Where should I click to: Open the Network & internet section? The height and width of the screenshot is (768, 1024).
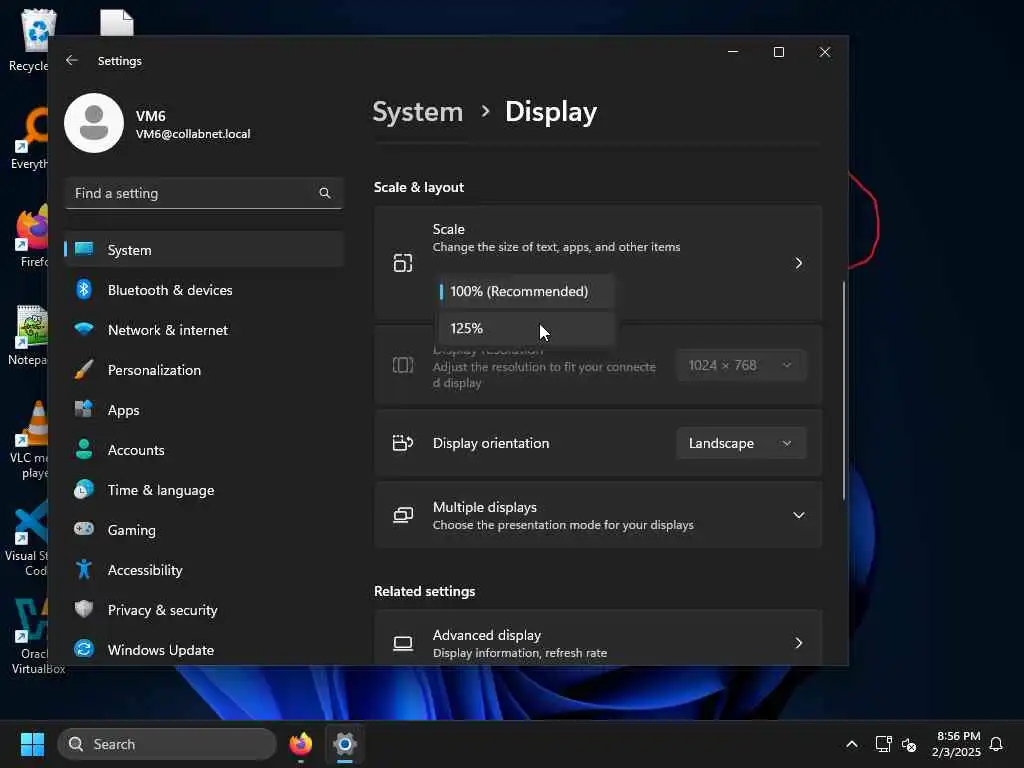(204, 330)
